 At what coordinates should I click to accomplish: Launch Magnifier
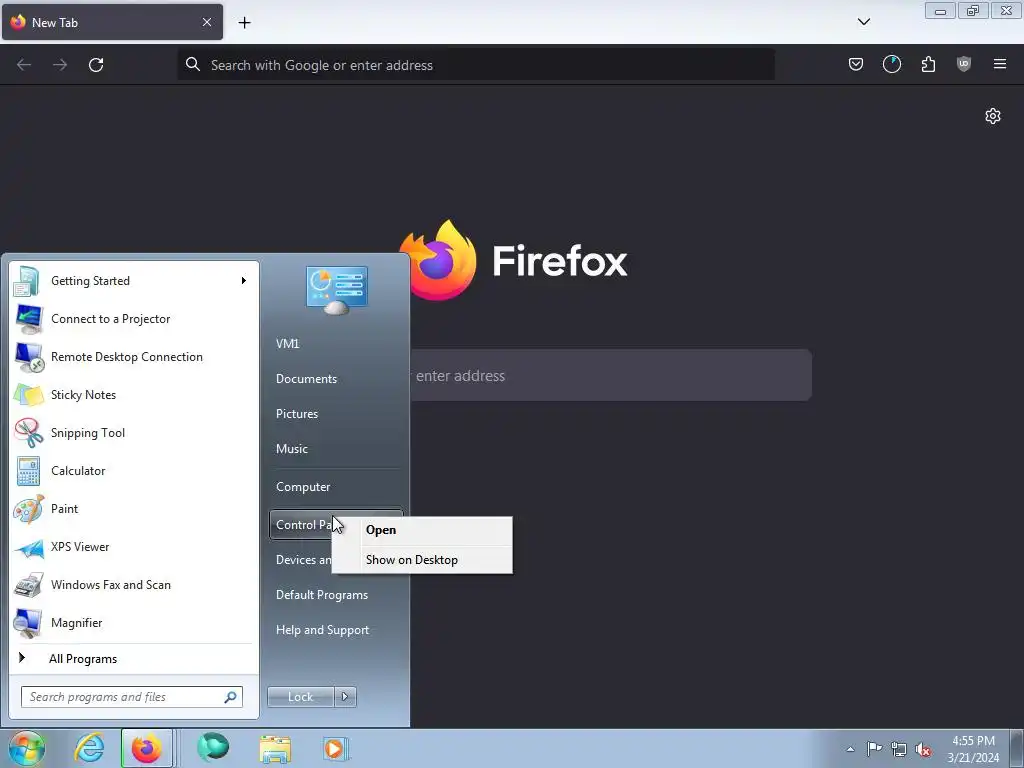point(134,622)
